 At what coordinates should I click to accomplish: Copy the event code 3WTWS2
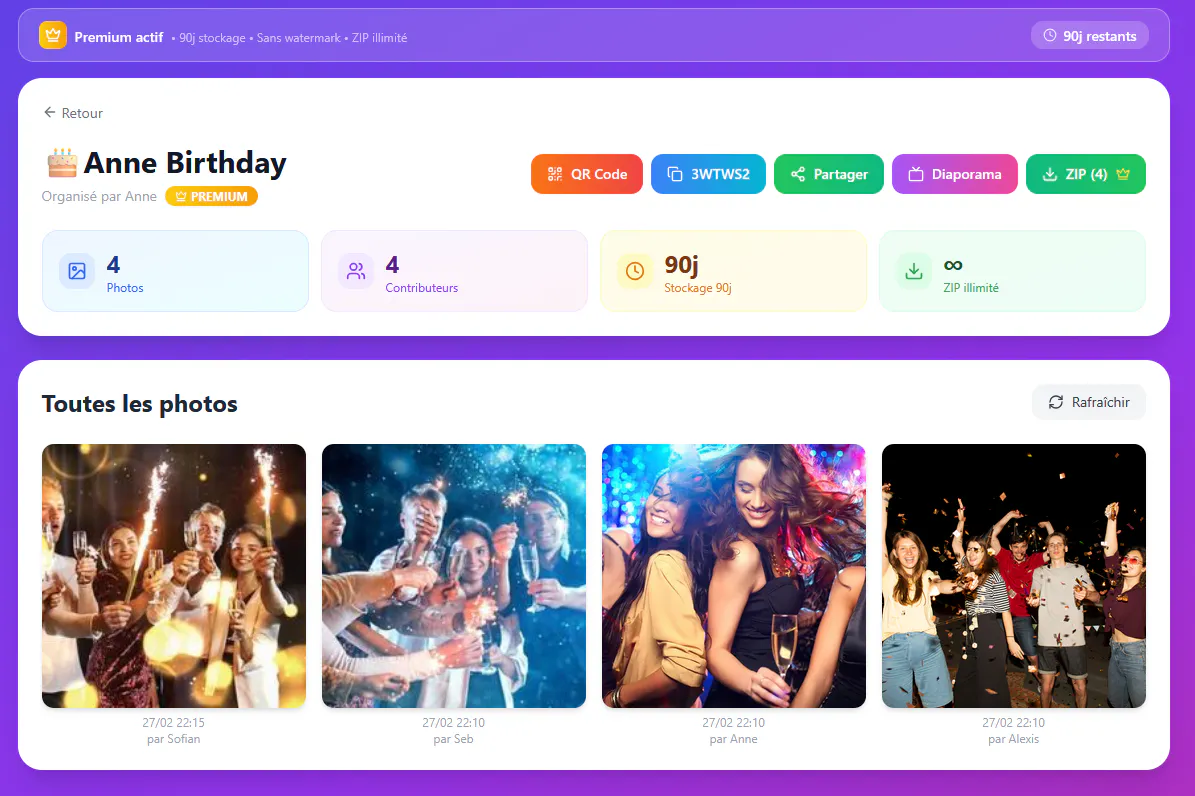click(x=708, y=174)
